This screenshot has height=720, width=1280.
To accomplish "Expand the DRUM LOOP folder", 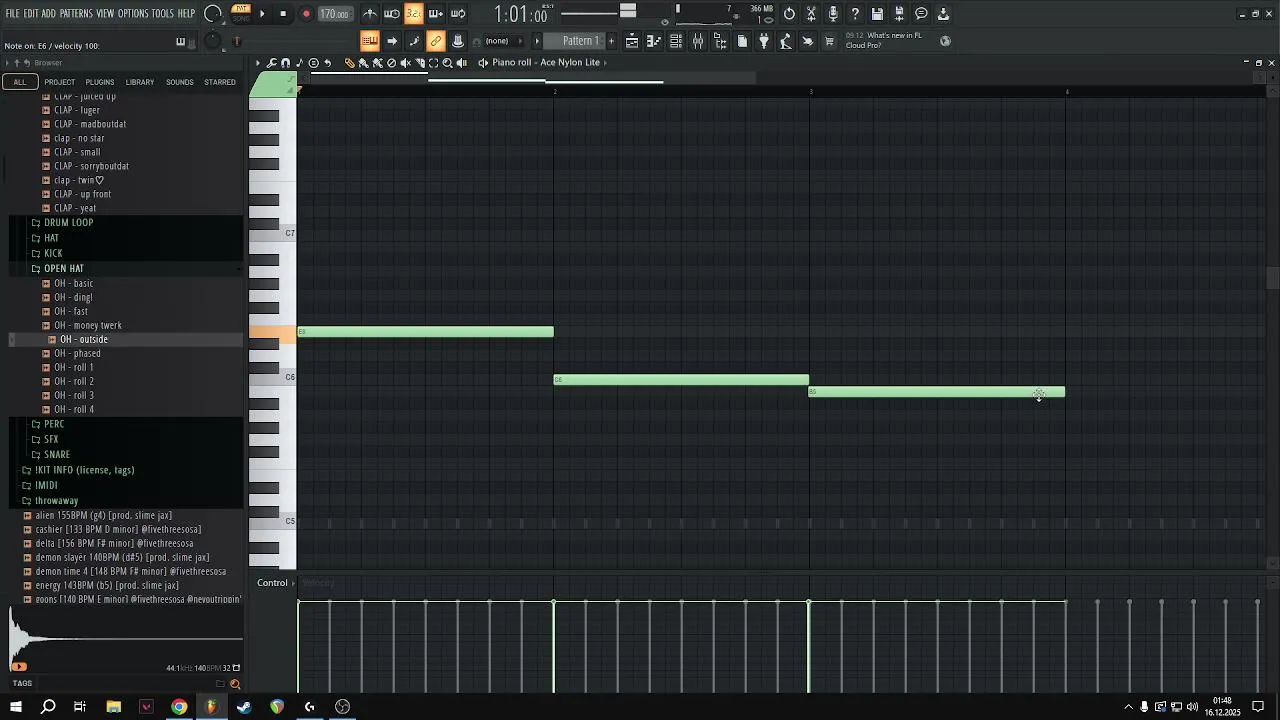I will click(68, 222).
